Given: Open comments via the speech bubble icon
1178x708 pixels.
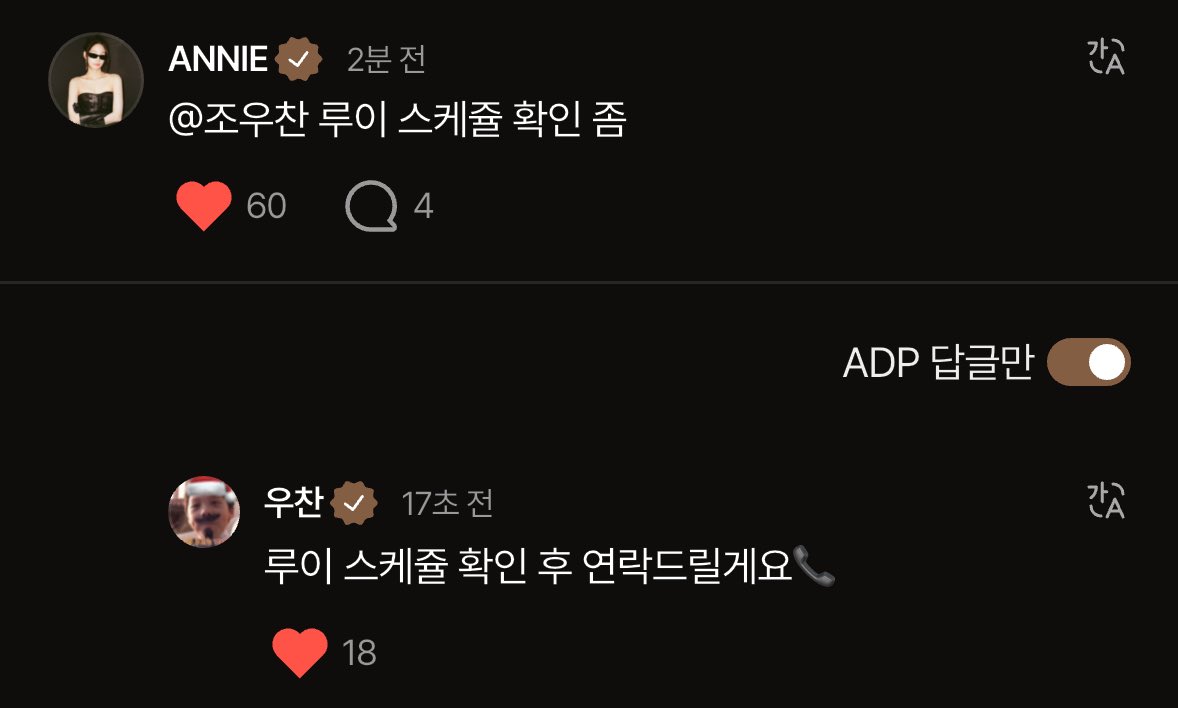Looking at the screenshot, I should (371, 205).
